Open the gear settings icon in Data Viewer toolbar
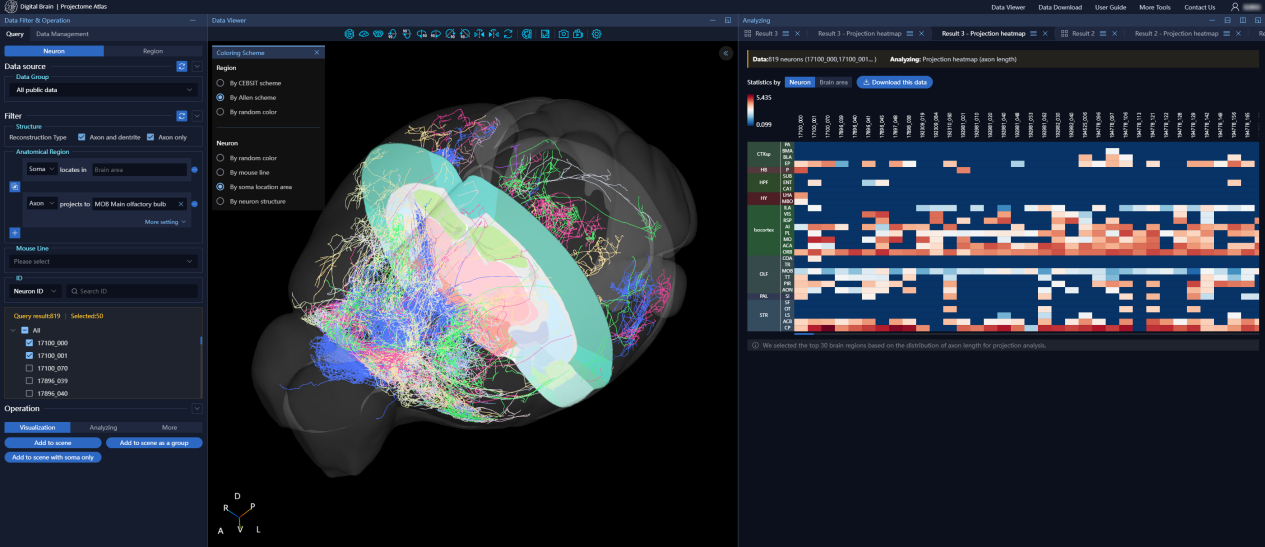The image size is (1265, 547). click(597, 34)
